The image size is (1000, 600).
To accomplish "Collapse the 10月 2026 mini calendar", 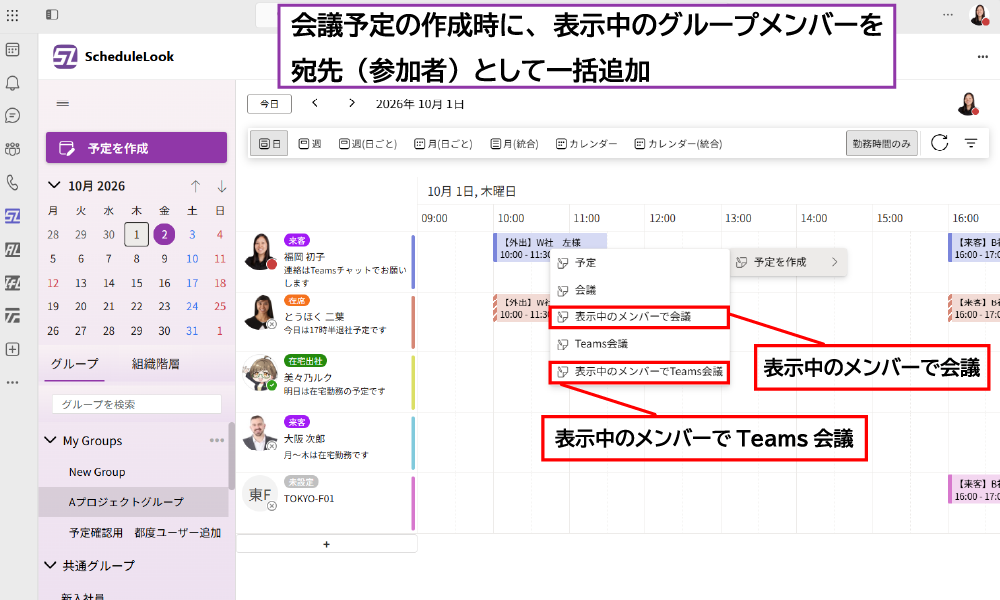I will click(x=54, y=186).
